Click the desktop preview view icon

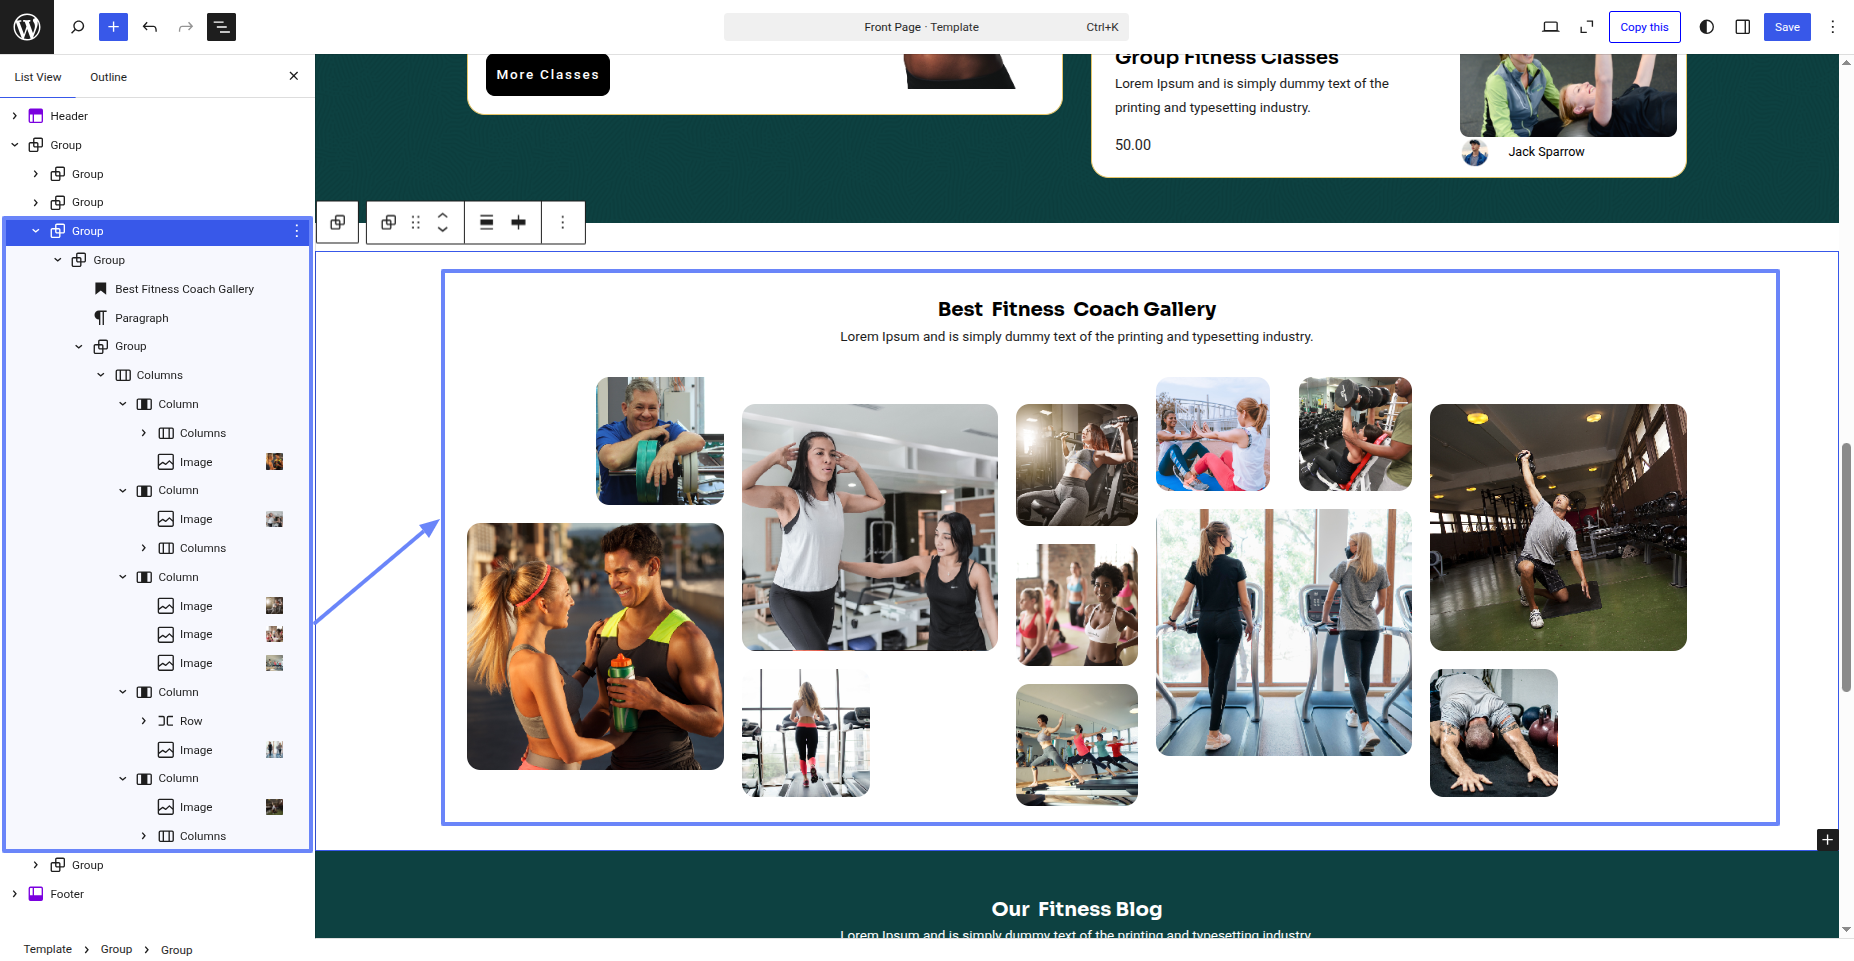1550,27
